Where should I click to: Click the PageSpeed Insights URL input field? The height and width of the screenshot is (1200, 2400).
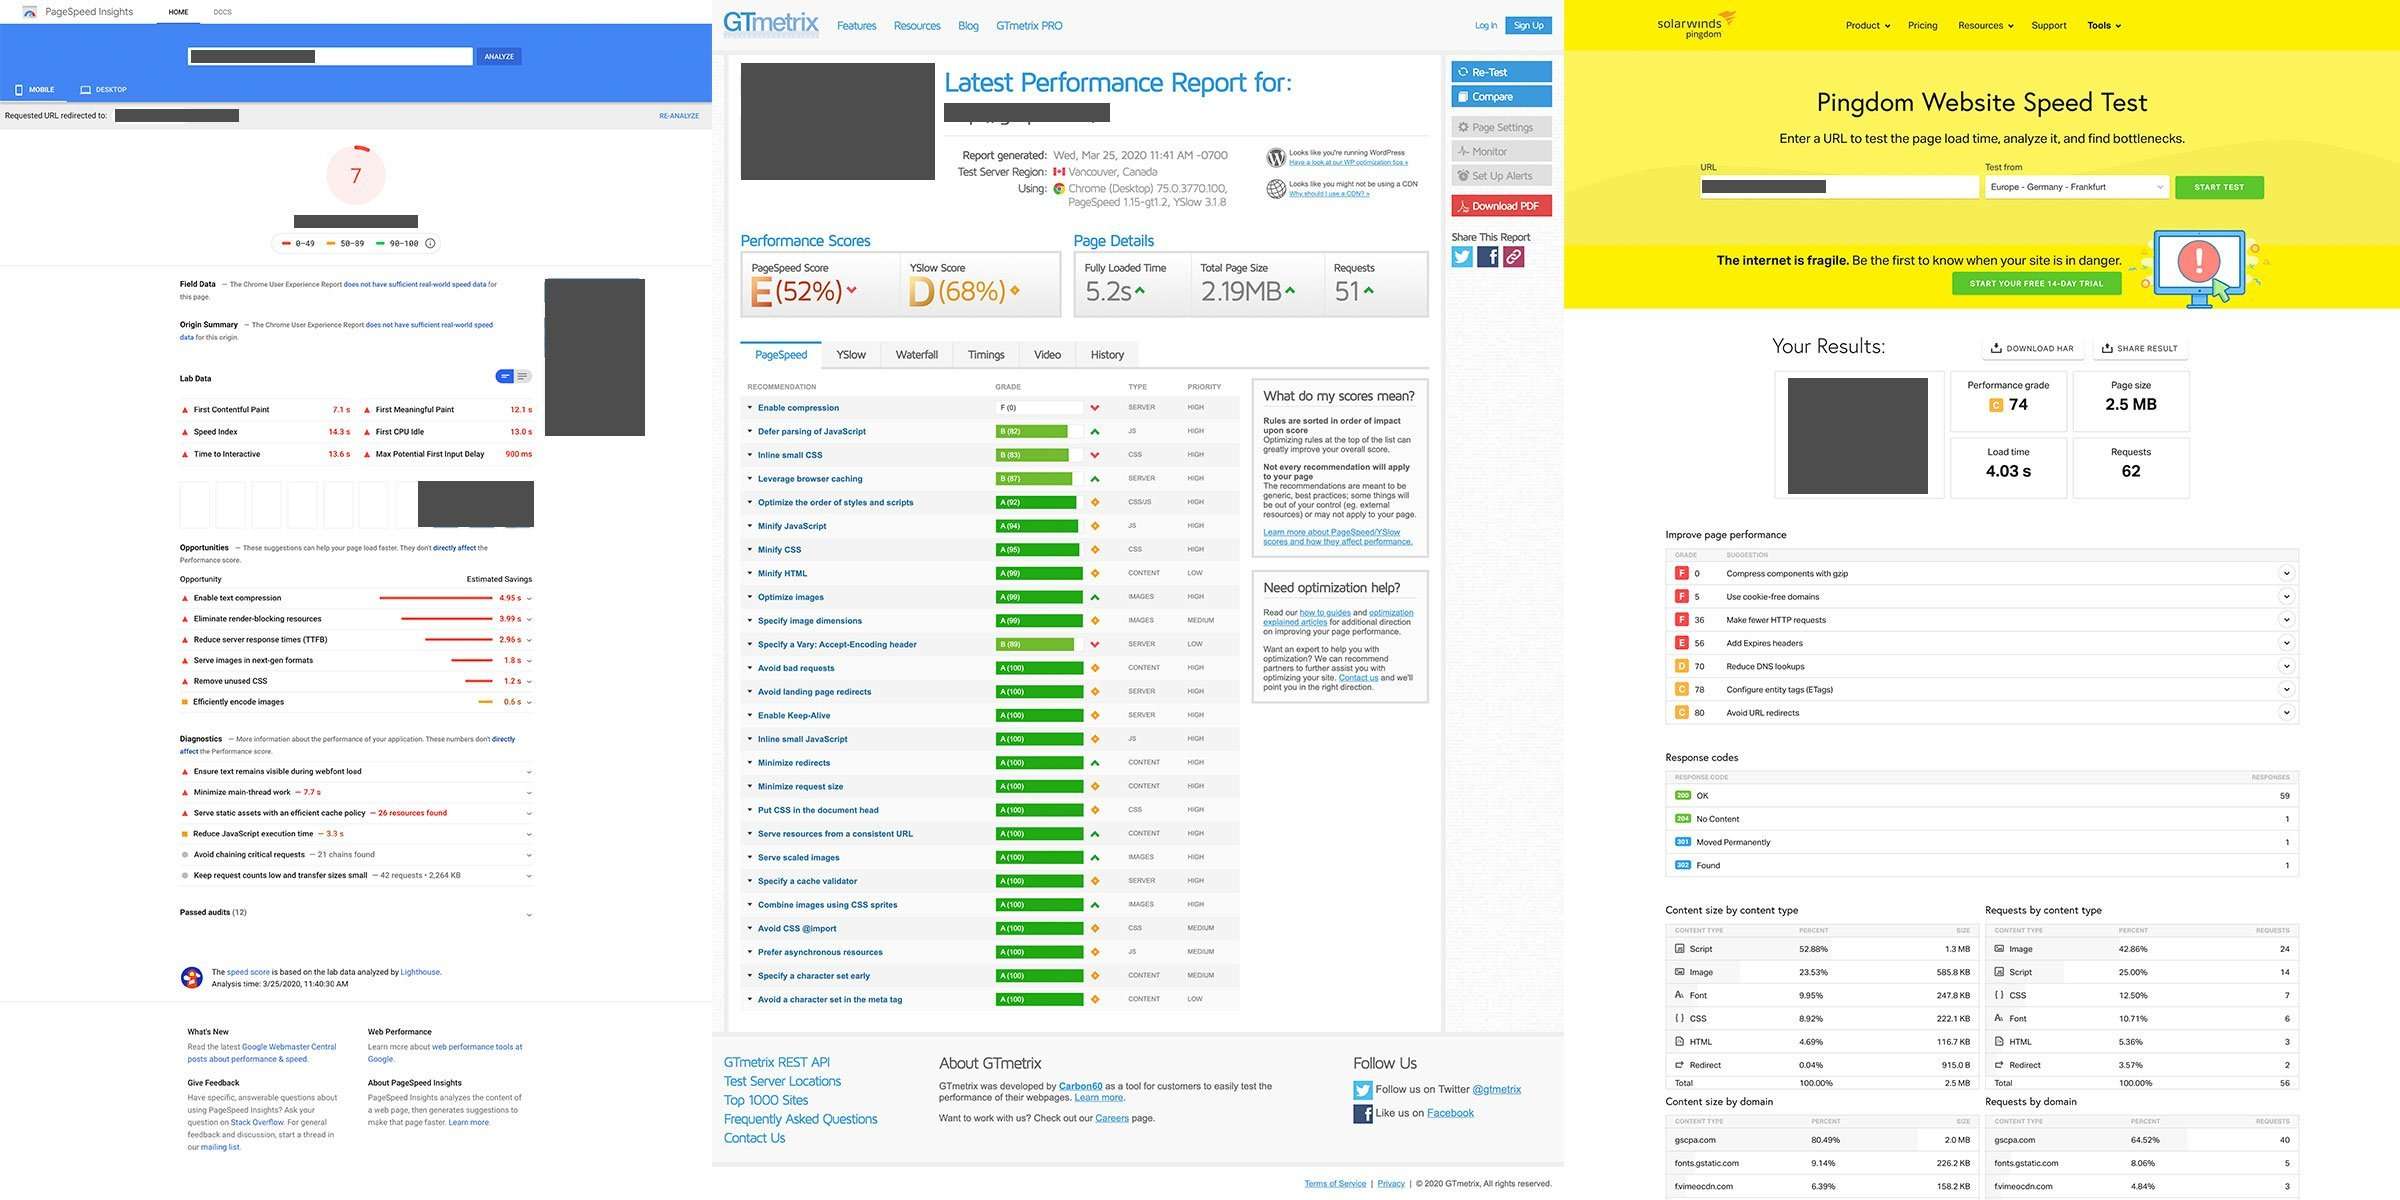coord(330,57)
